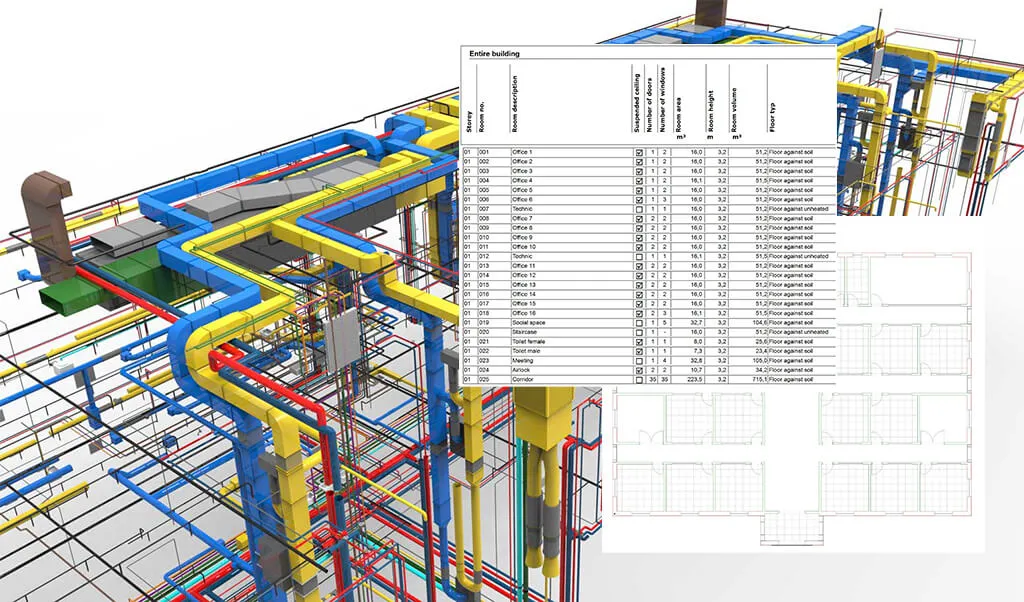Click the '34,2' room volume value
The image size is (1024, 602).
coord(760,370)
